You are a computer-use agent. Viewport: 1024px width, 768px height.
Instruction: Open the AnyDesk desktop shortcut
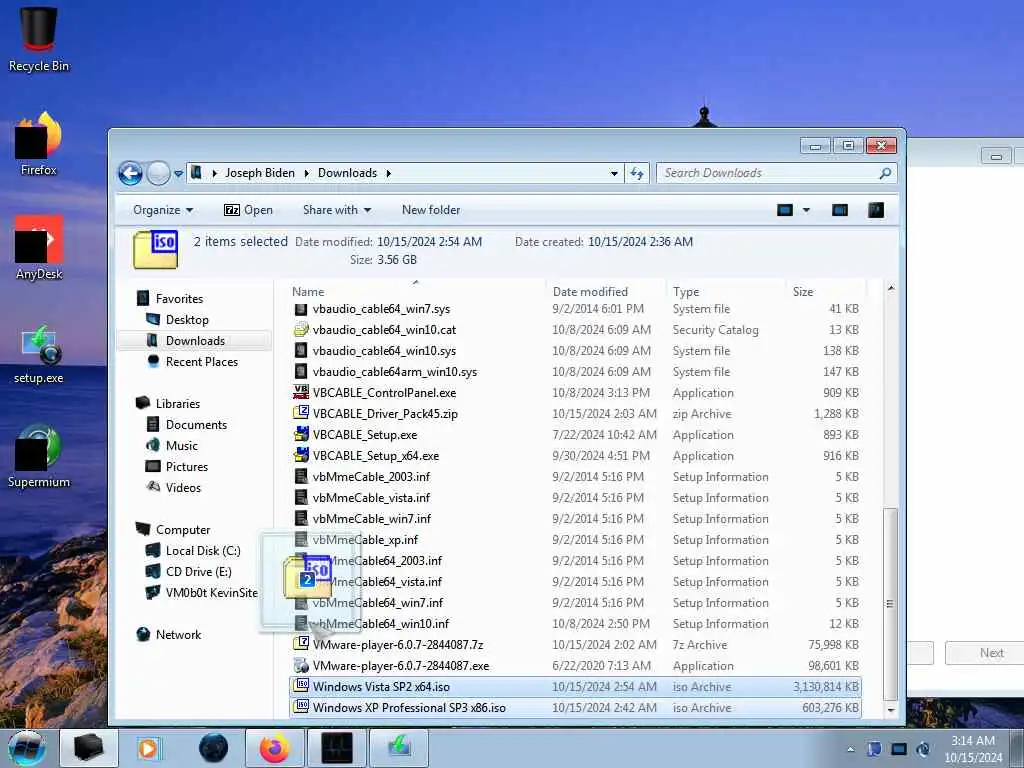[x=39, y=248]
